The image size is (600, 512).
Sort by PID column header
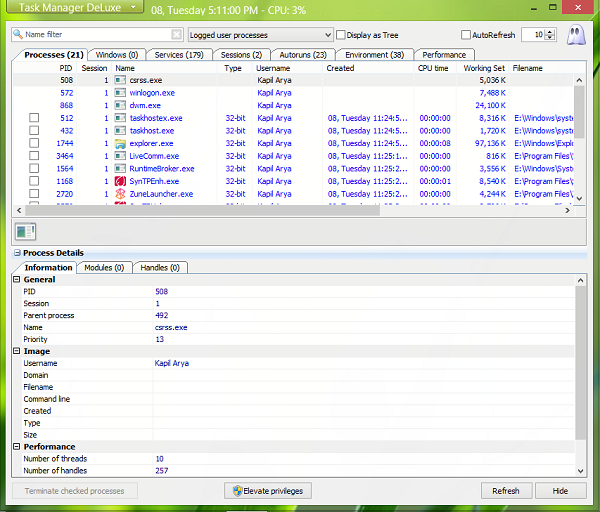click(65, 68)
